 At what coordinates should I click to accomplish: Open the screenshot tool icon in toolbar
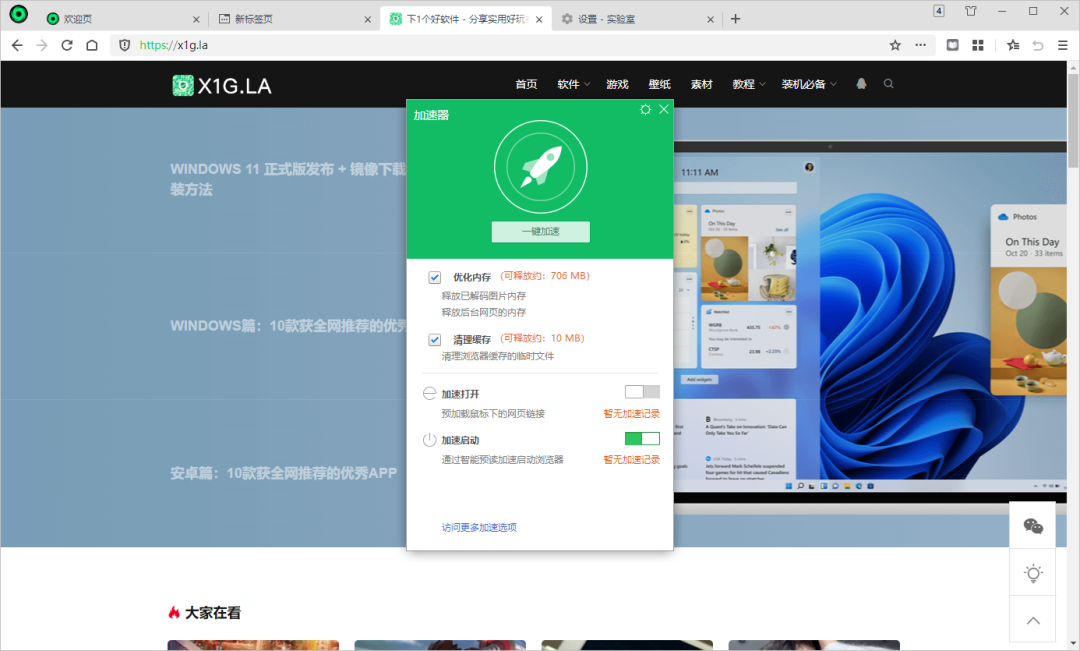click(x=953, y=45)
